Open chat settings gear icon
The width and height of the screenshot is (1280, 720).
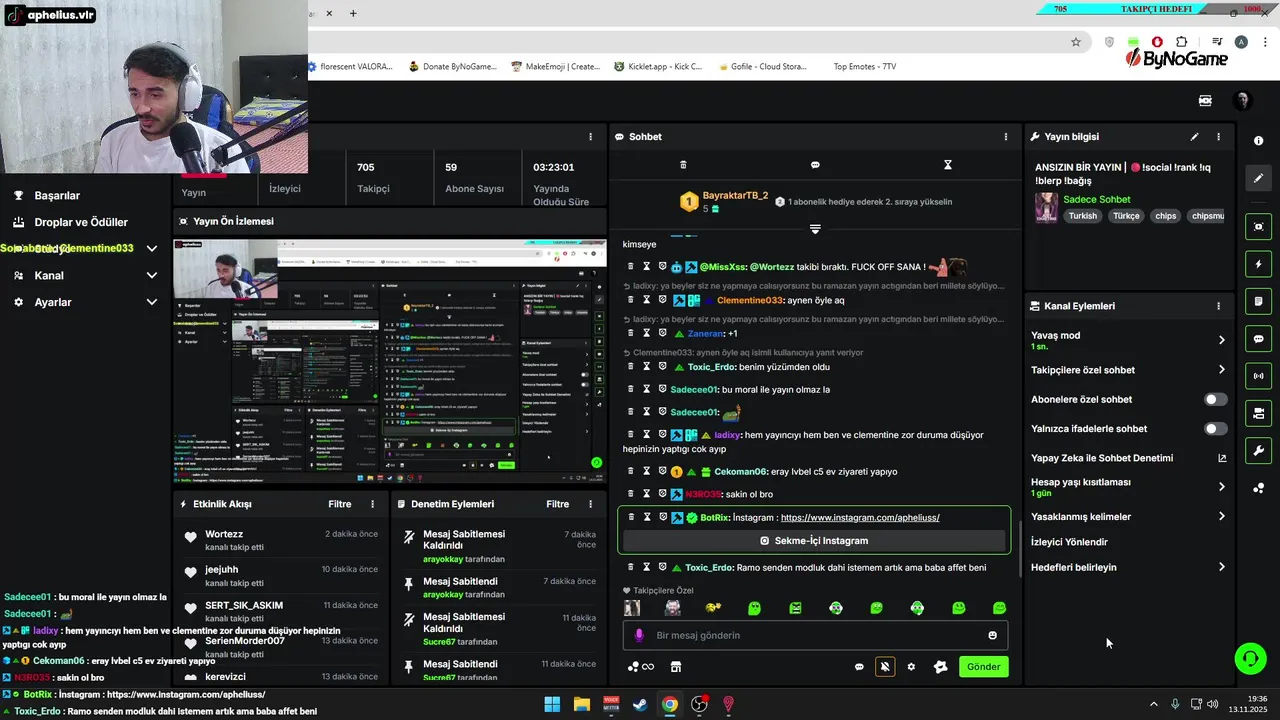[x=911, y=667]
